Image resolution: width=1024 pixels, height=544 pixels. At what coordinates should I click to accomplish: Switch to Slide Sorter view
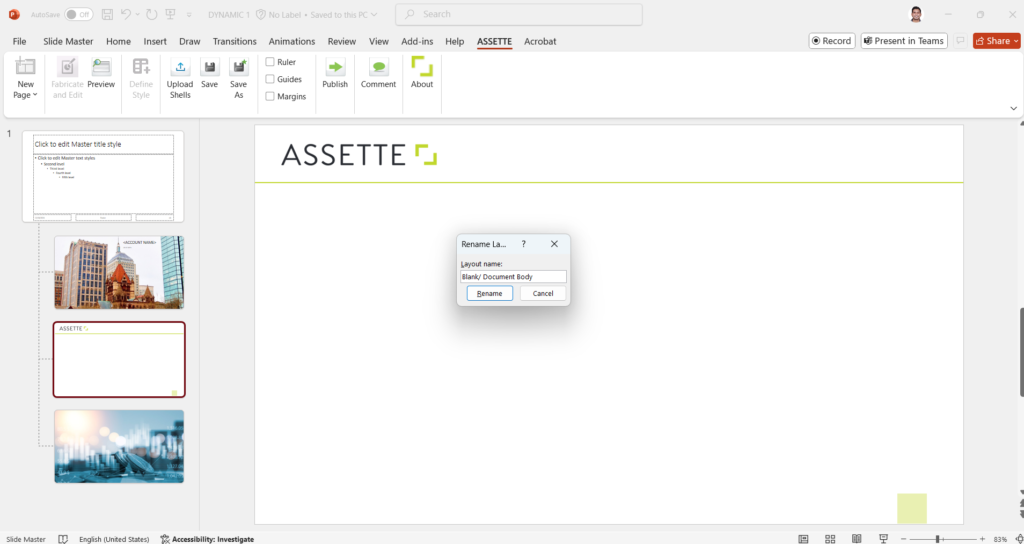point(830,539)
